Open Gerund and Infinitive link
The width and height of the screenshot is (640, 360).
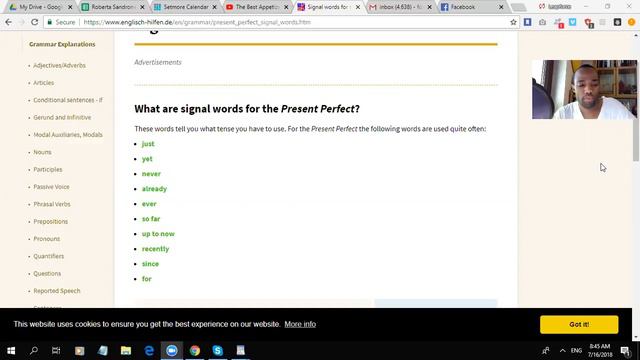(x=62, y=117)
